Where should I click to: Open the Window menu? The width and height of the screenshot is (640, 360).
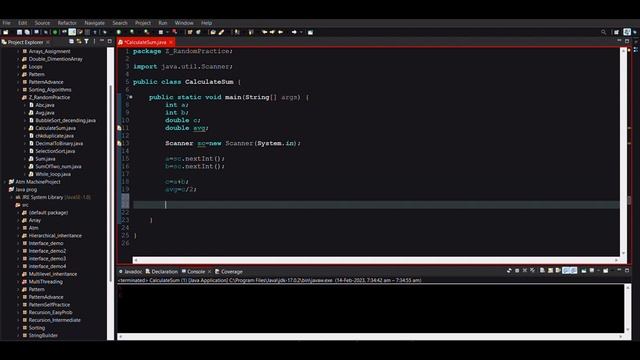click(x=184, y=23)
